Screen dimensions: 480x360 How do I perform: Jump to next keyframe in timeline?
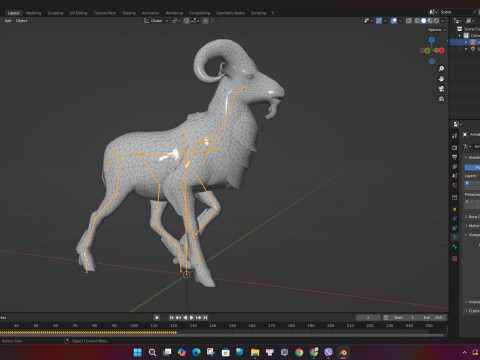(x=199, y=318)
